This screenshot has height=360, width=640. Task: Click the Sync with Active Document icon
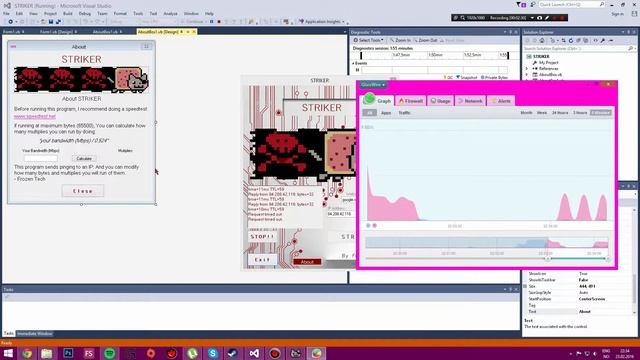[x=563, y=40]
